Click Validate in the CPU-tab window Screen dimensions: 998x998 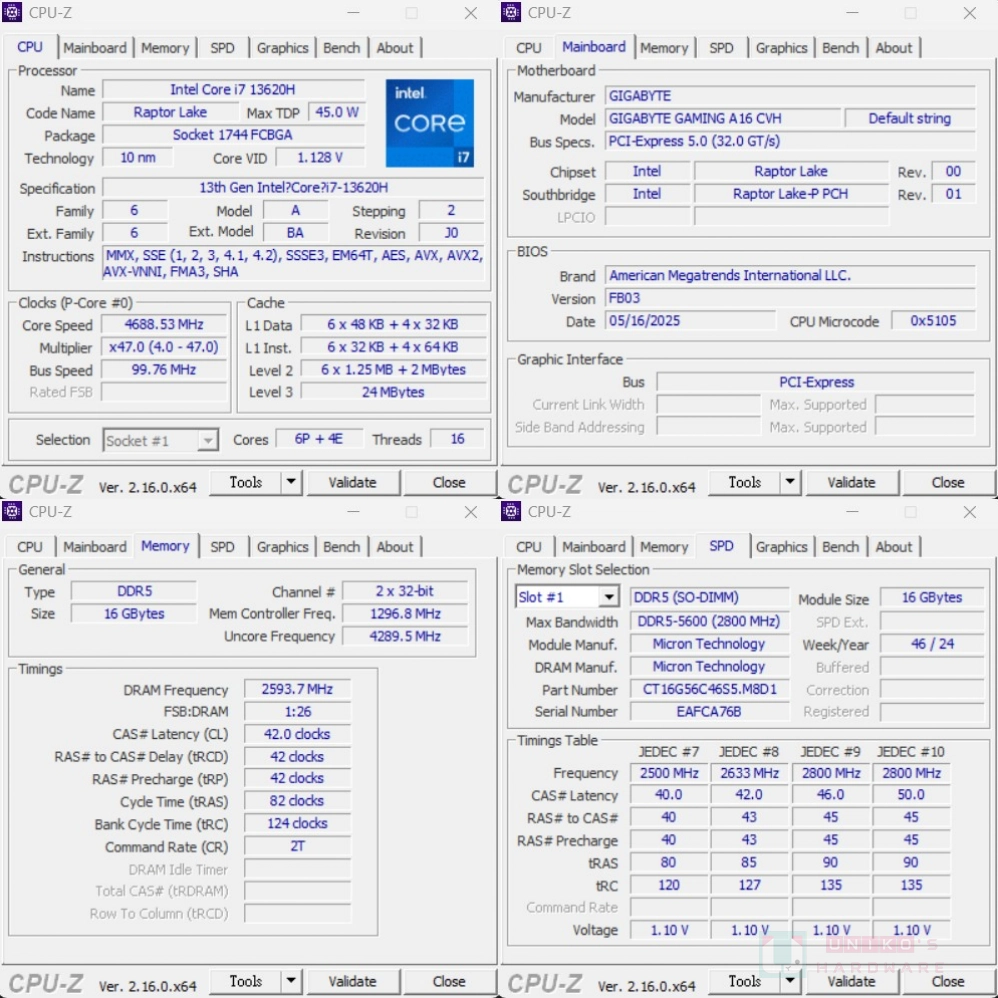(x=353, y=482)
